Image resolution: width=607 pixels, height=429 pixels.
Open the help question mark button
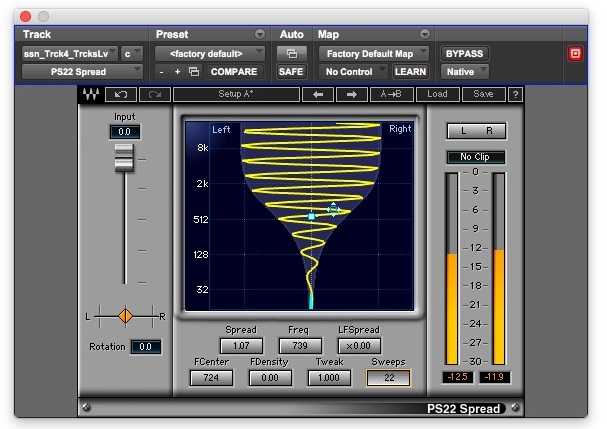[515, 94]
